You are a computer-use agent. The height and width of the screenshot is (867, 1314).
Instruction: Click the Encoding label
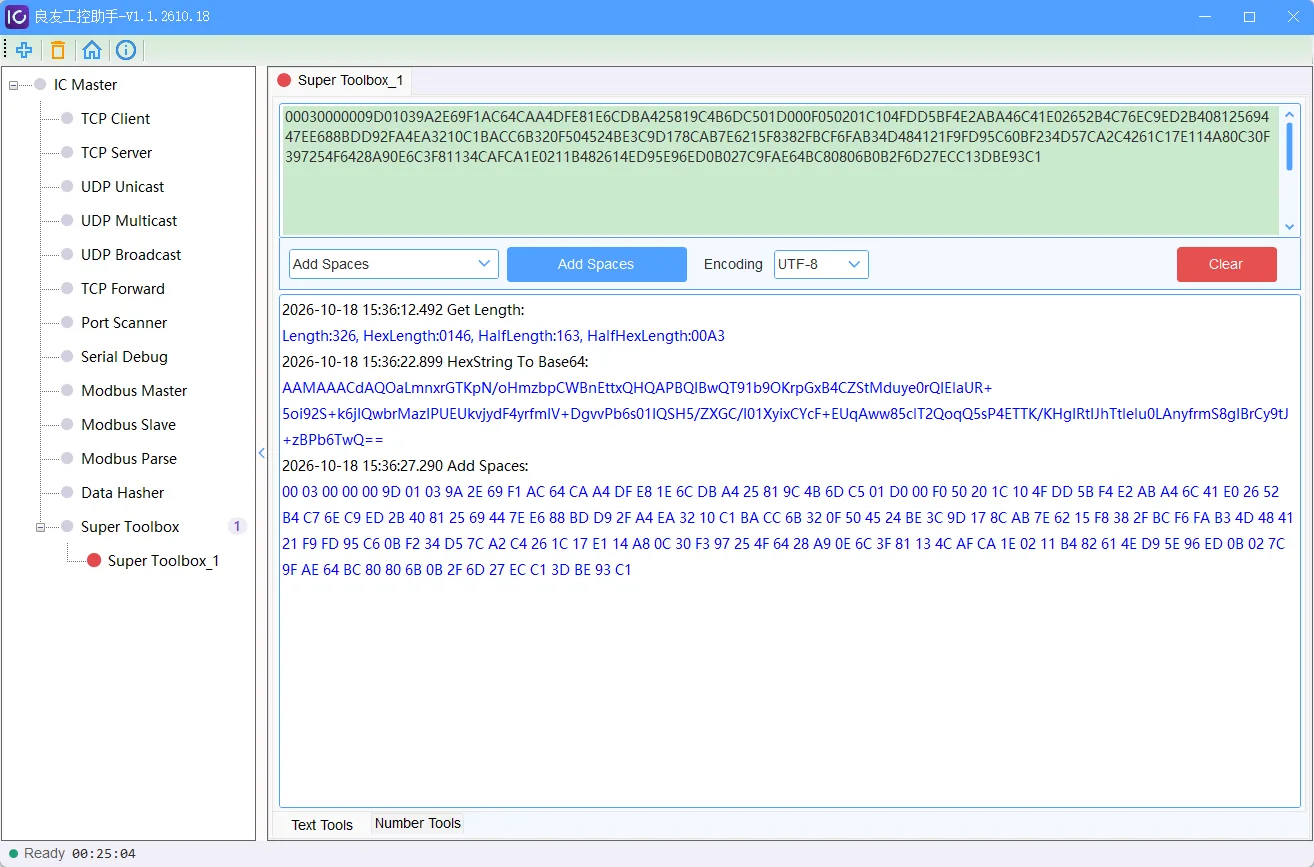pos(733,264)
